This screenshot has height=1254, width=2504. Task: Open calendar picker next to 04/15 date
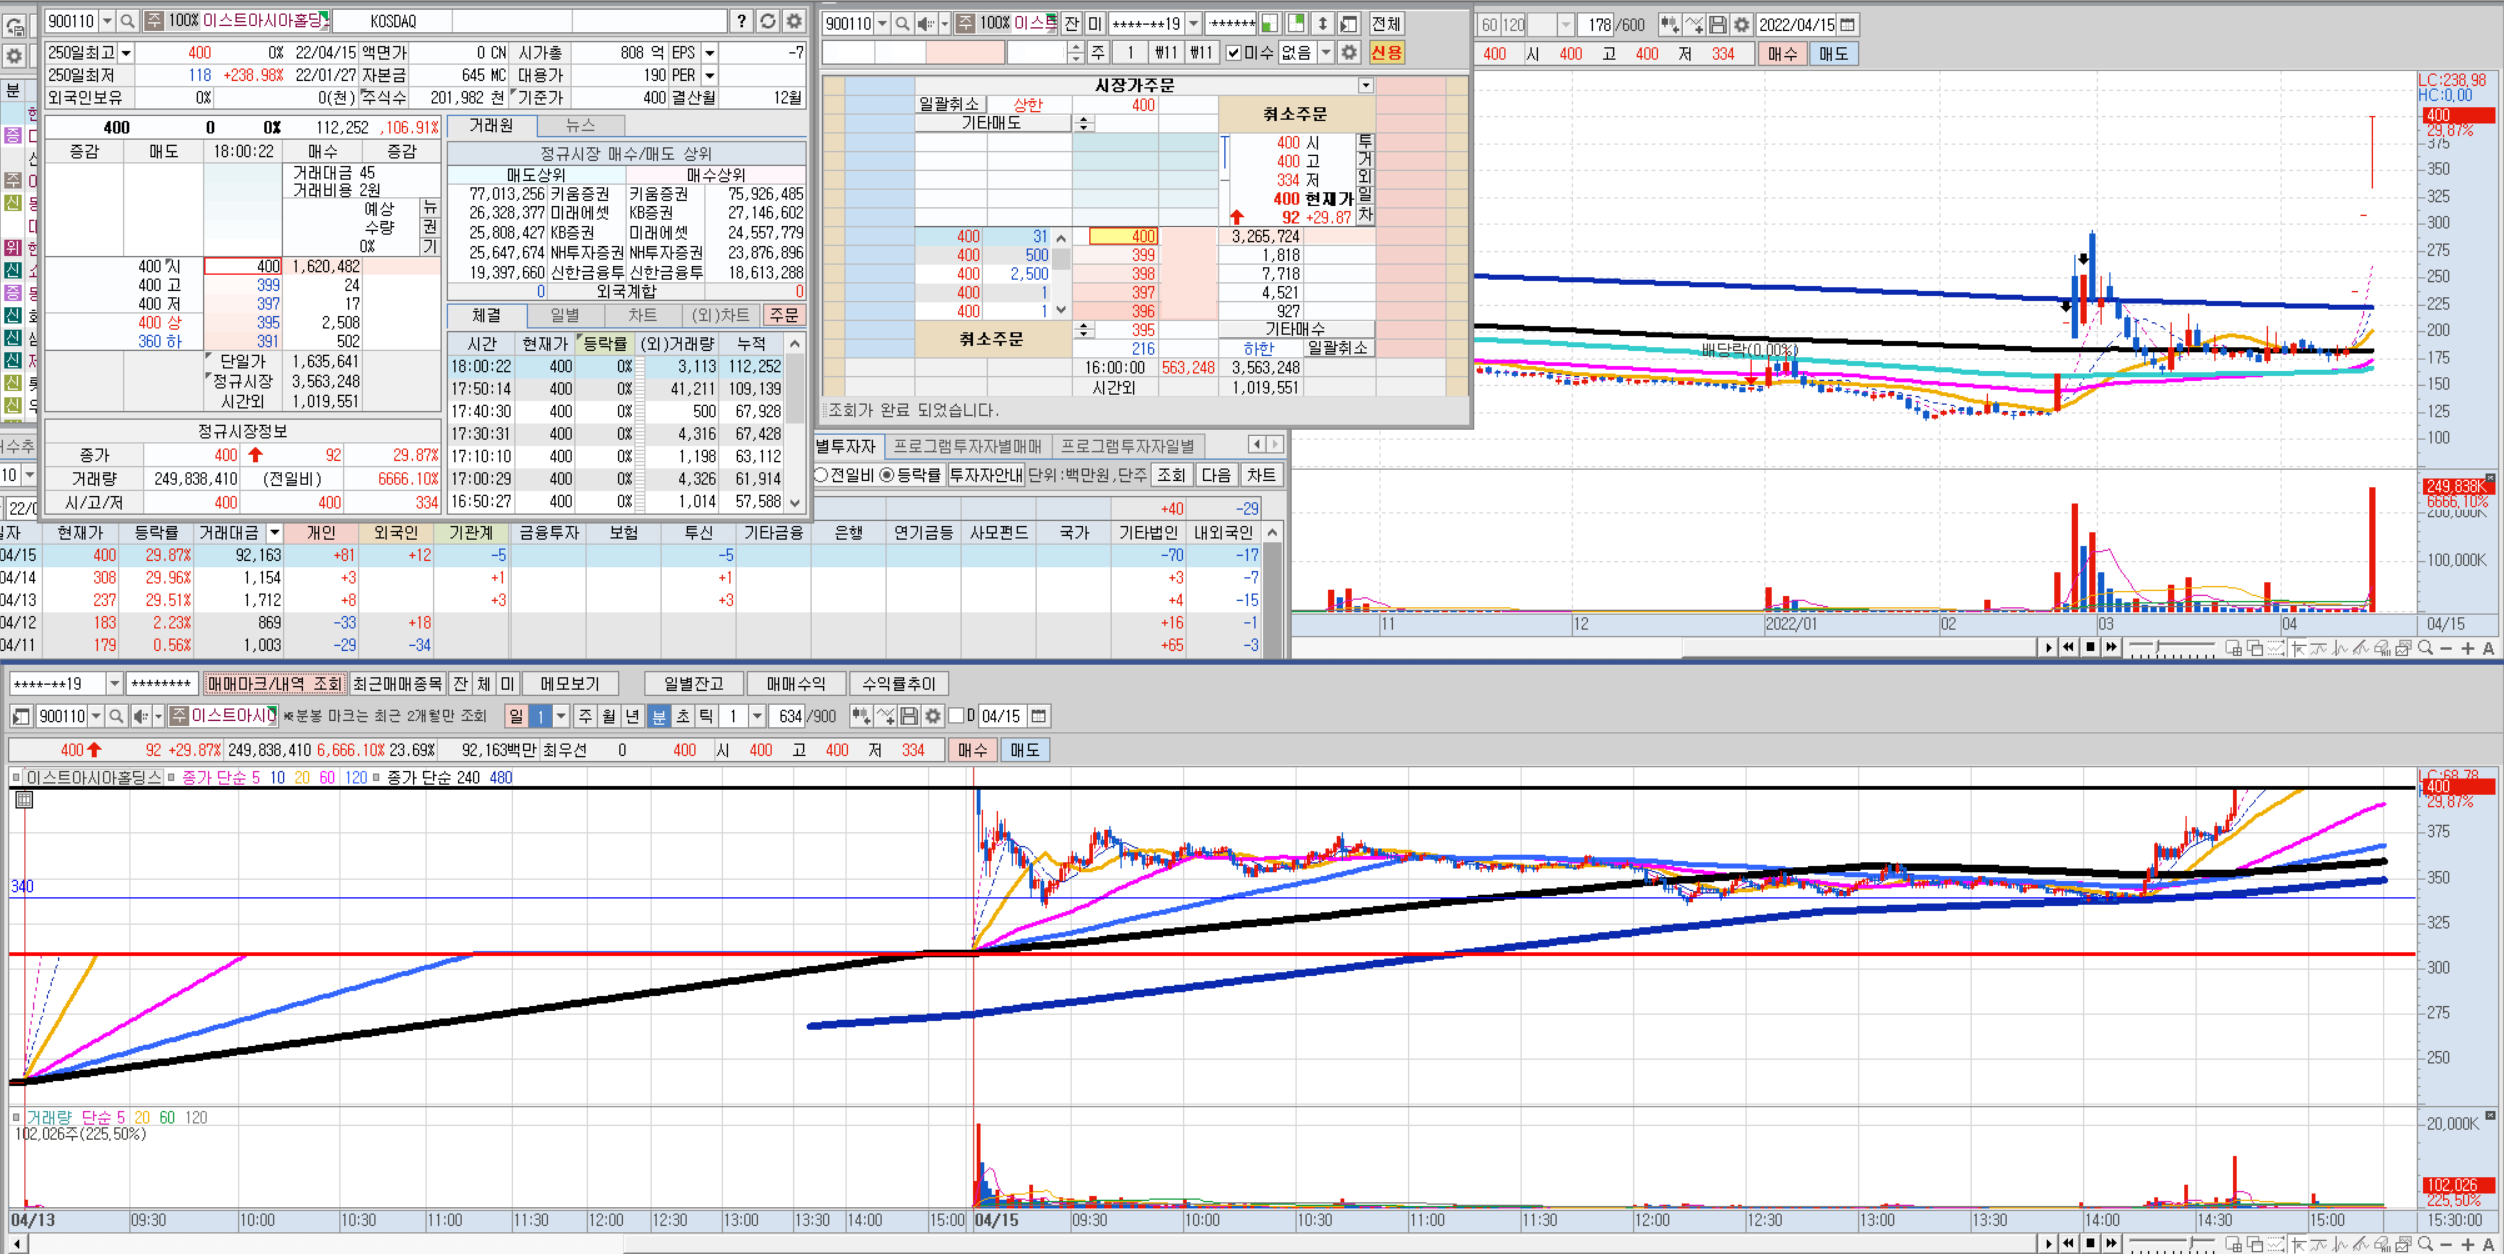click(1039, 716)
